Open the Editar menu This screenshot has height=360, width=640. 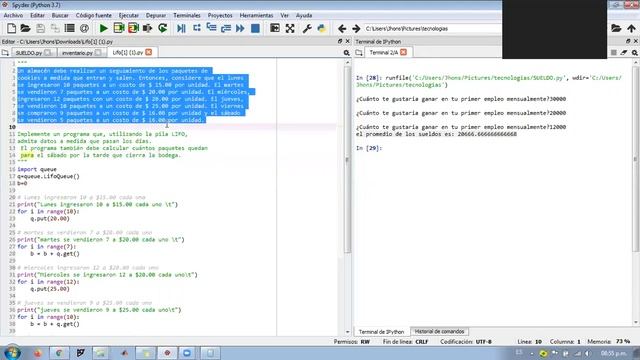tap(38, 15)
